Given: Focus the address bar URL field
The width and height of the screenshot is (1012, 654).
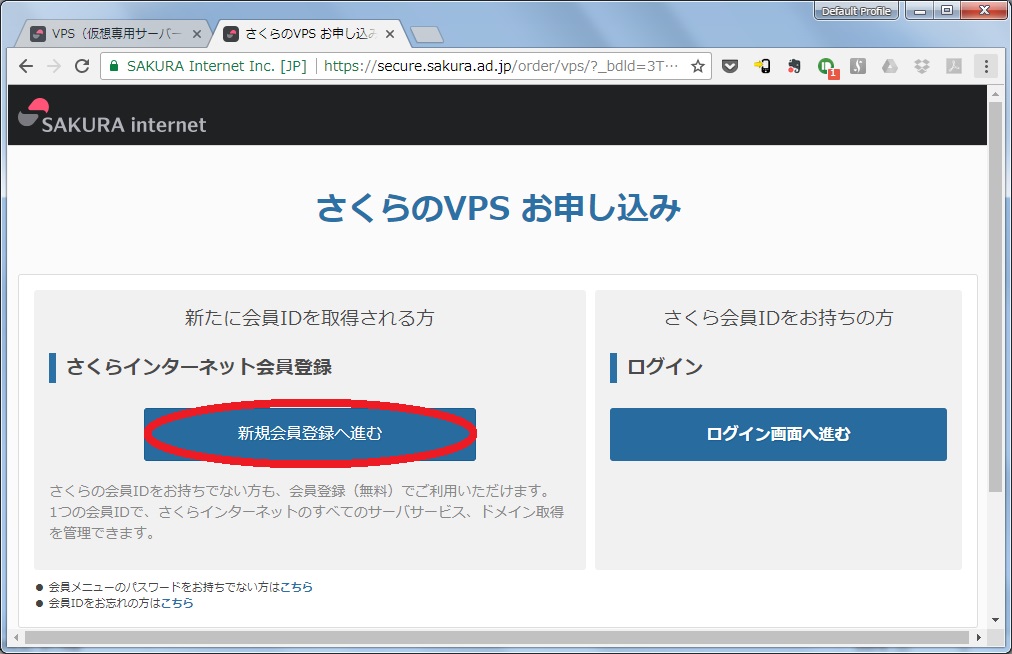Looking at the screenshot, I should [500, 66].
